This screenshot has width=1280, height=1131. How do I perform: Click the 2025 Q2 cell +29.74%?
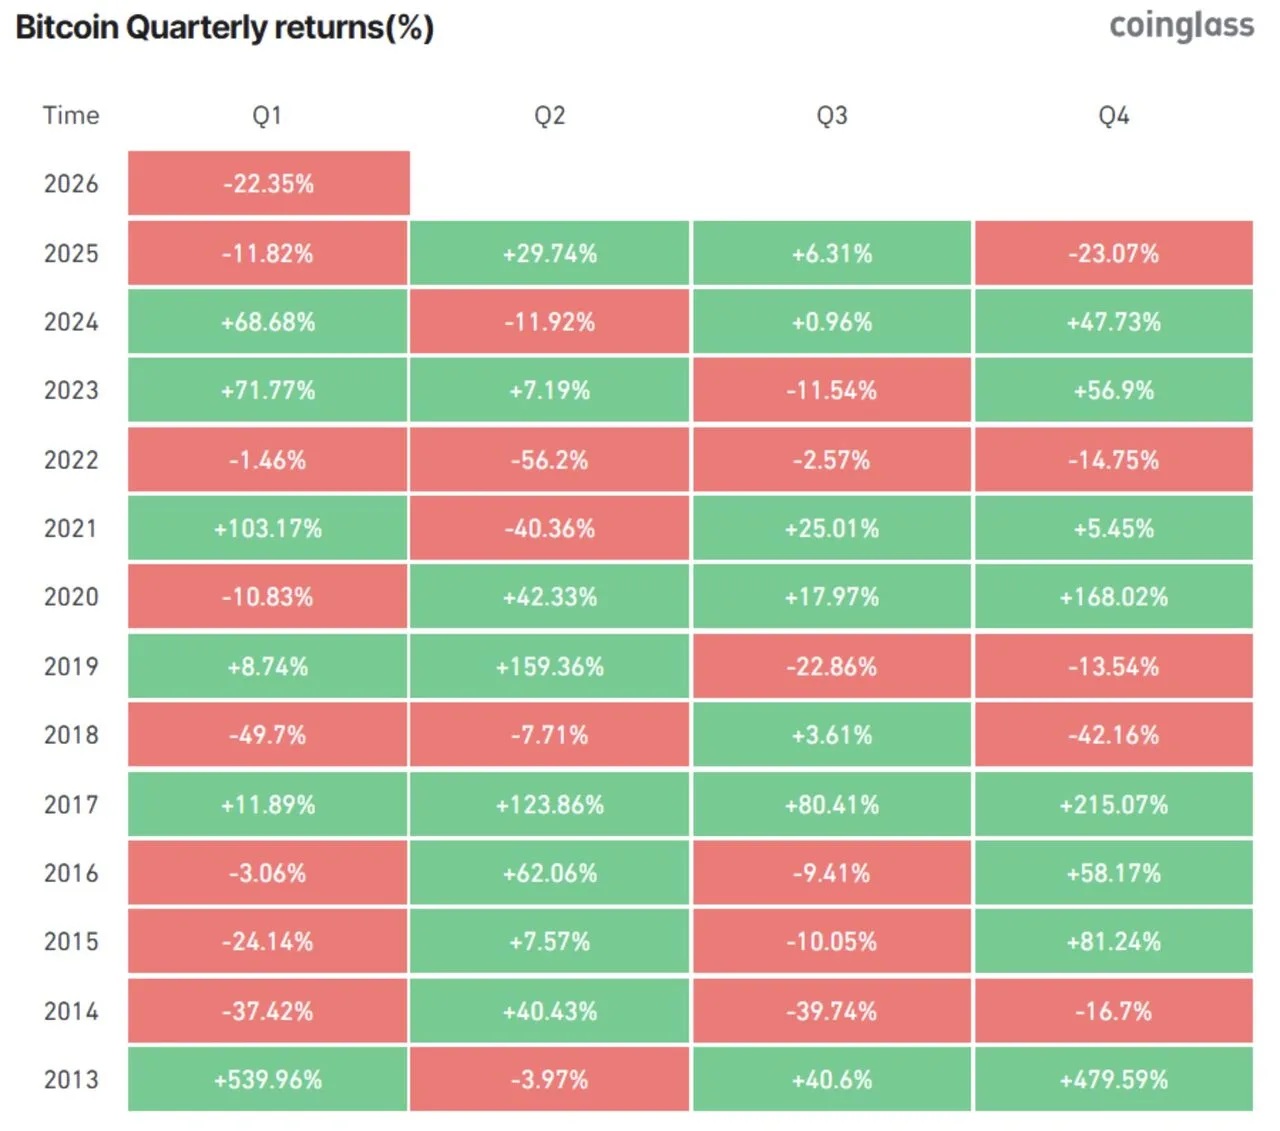click(x=549, y=254)
